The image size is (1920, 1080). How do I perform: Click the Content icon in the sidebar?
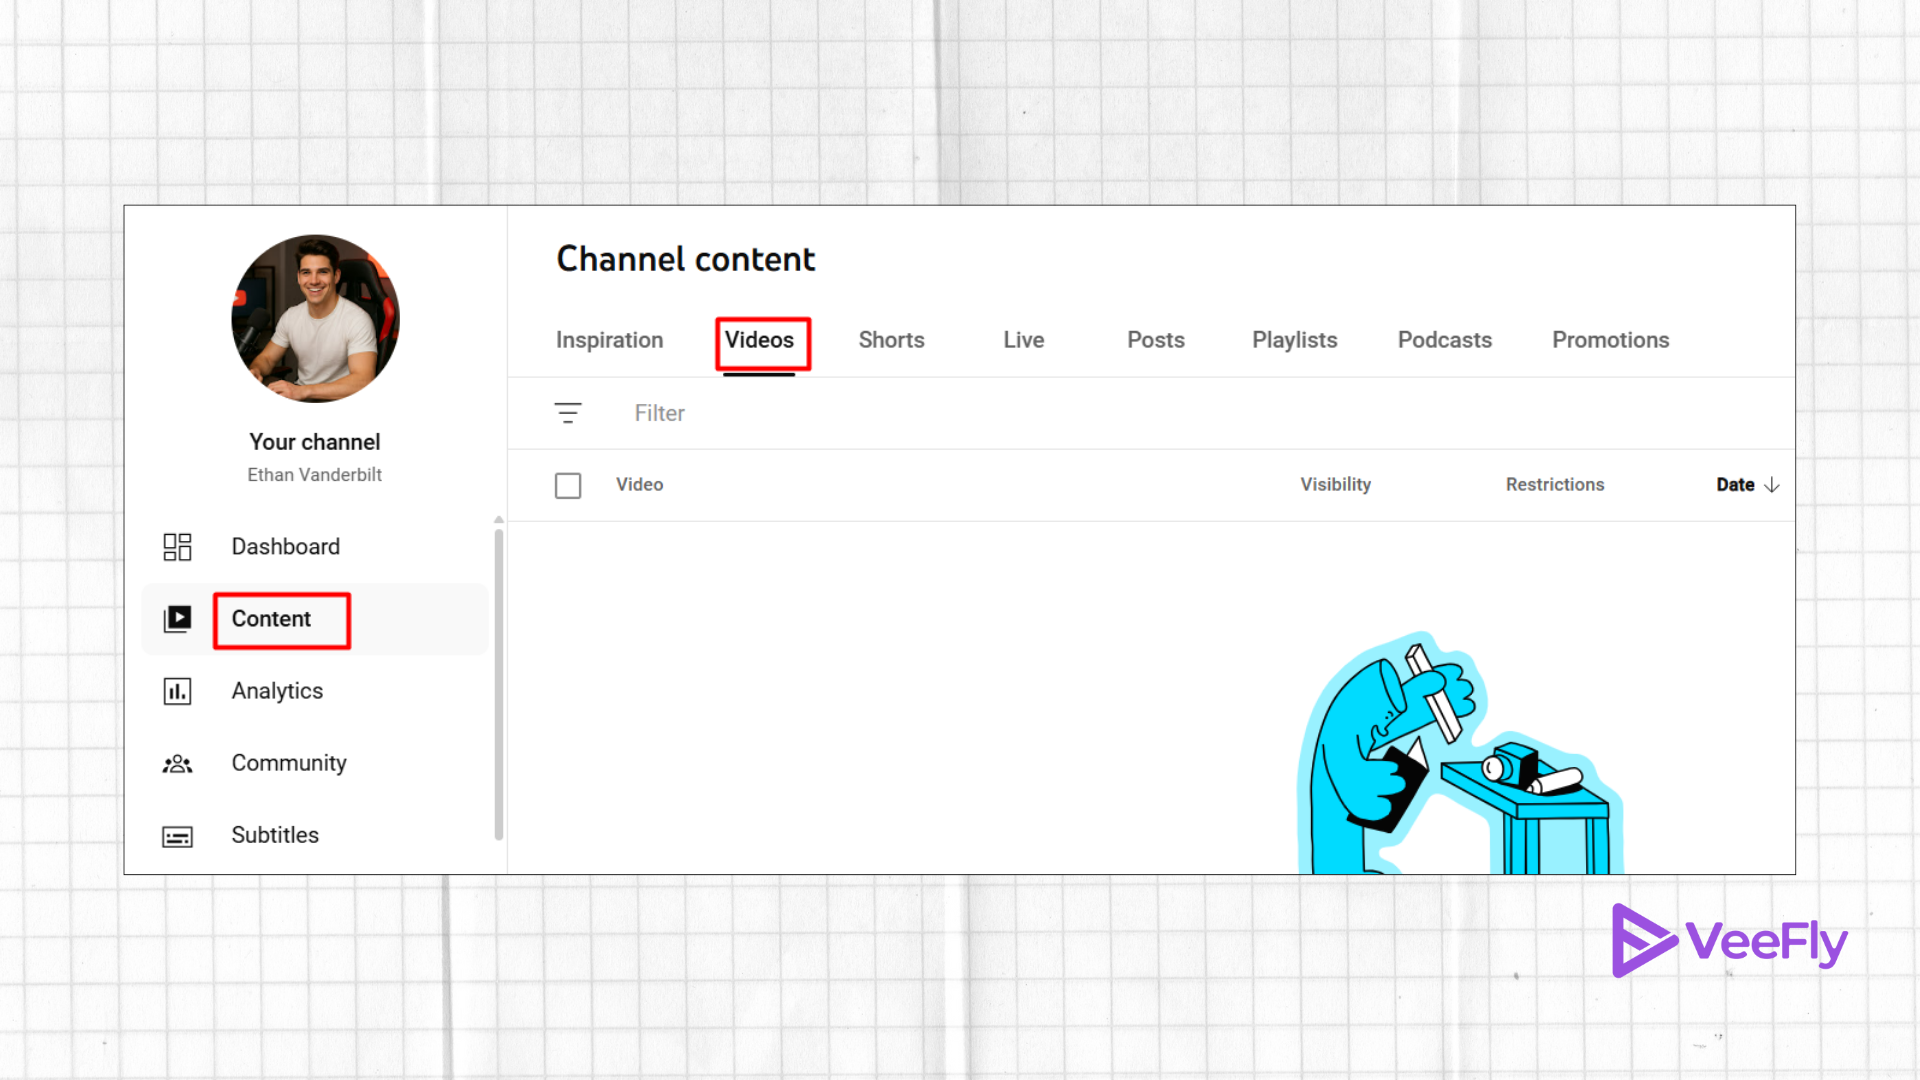177,619
